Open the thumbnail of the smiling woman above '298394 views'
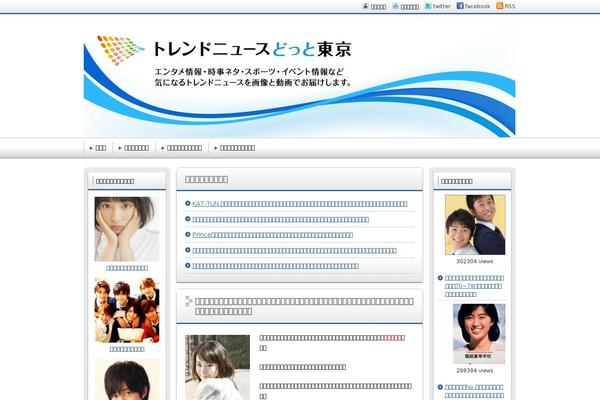600x400 pixels. coord(479,334)
